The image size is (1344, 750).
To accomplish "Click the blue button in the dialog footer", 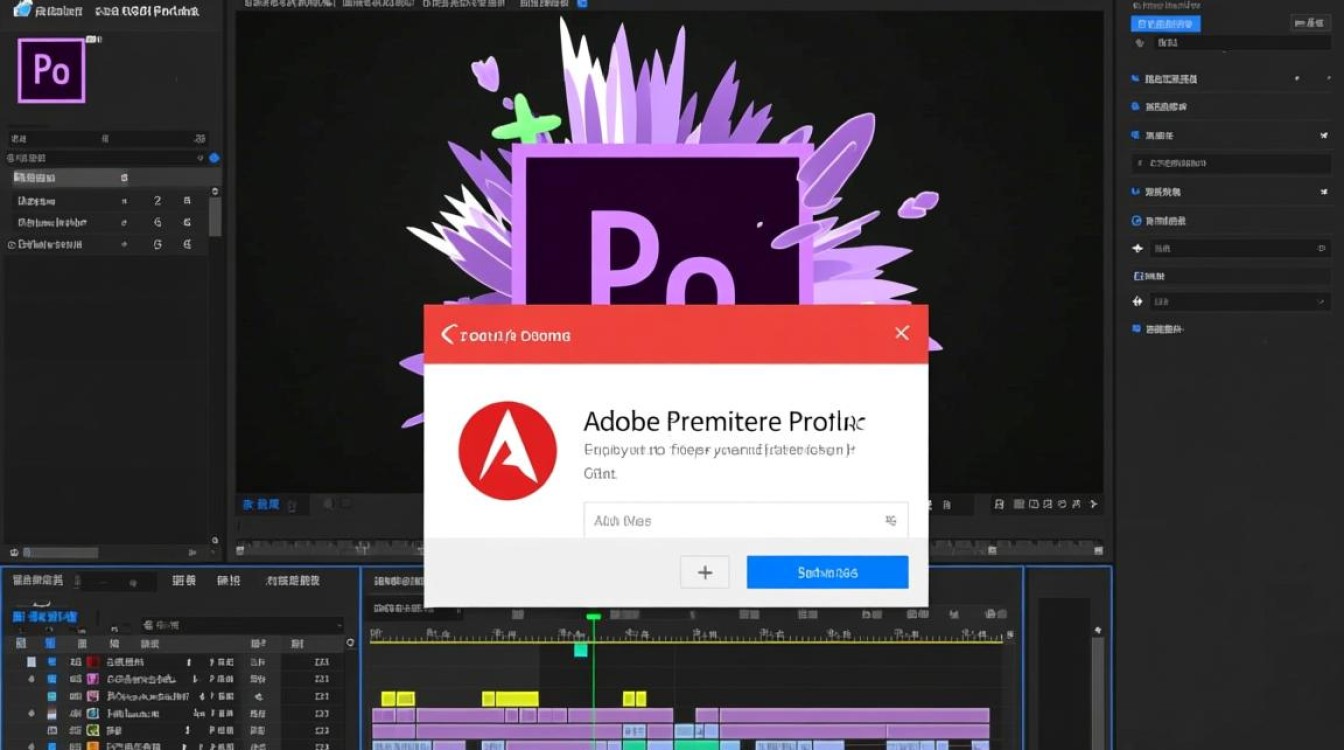I will (x=827, y=572).
